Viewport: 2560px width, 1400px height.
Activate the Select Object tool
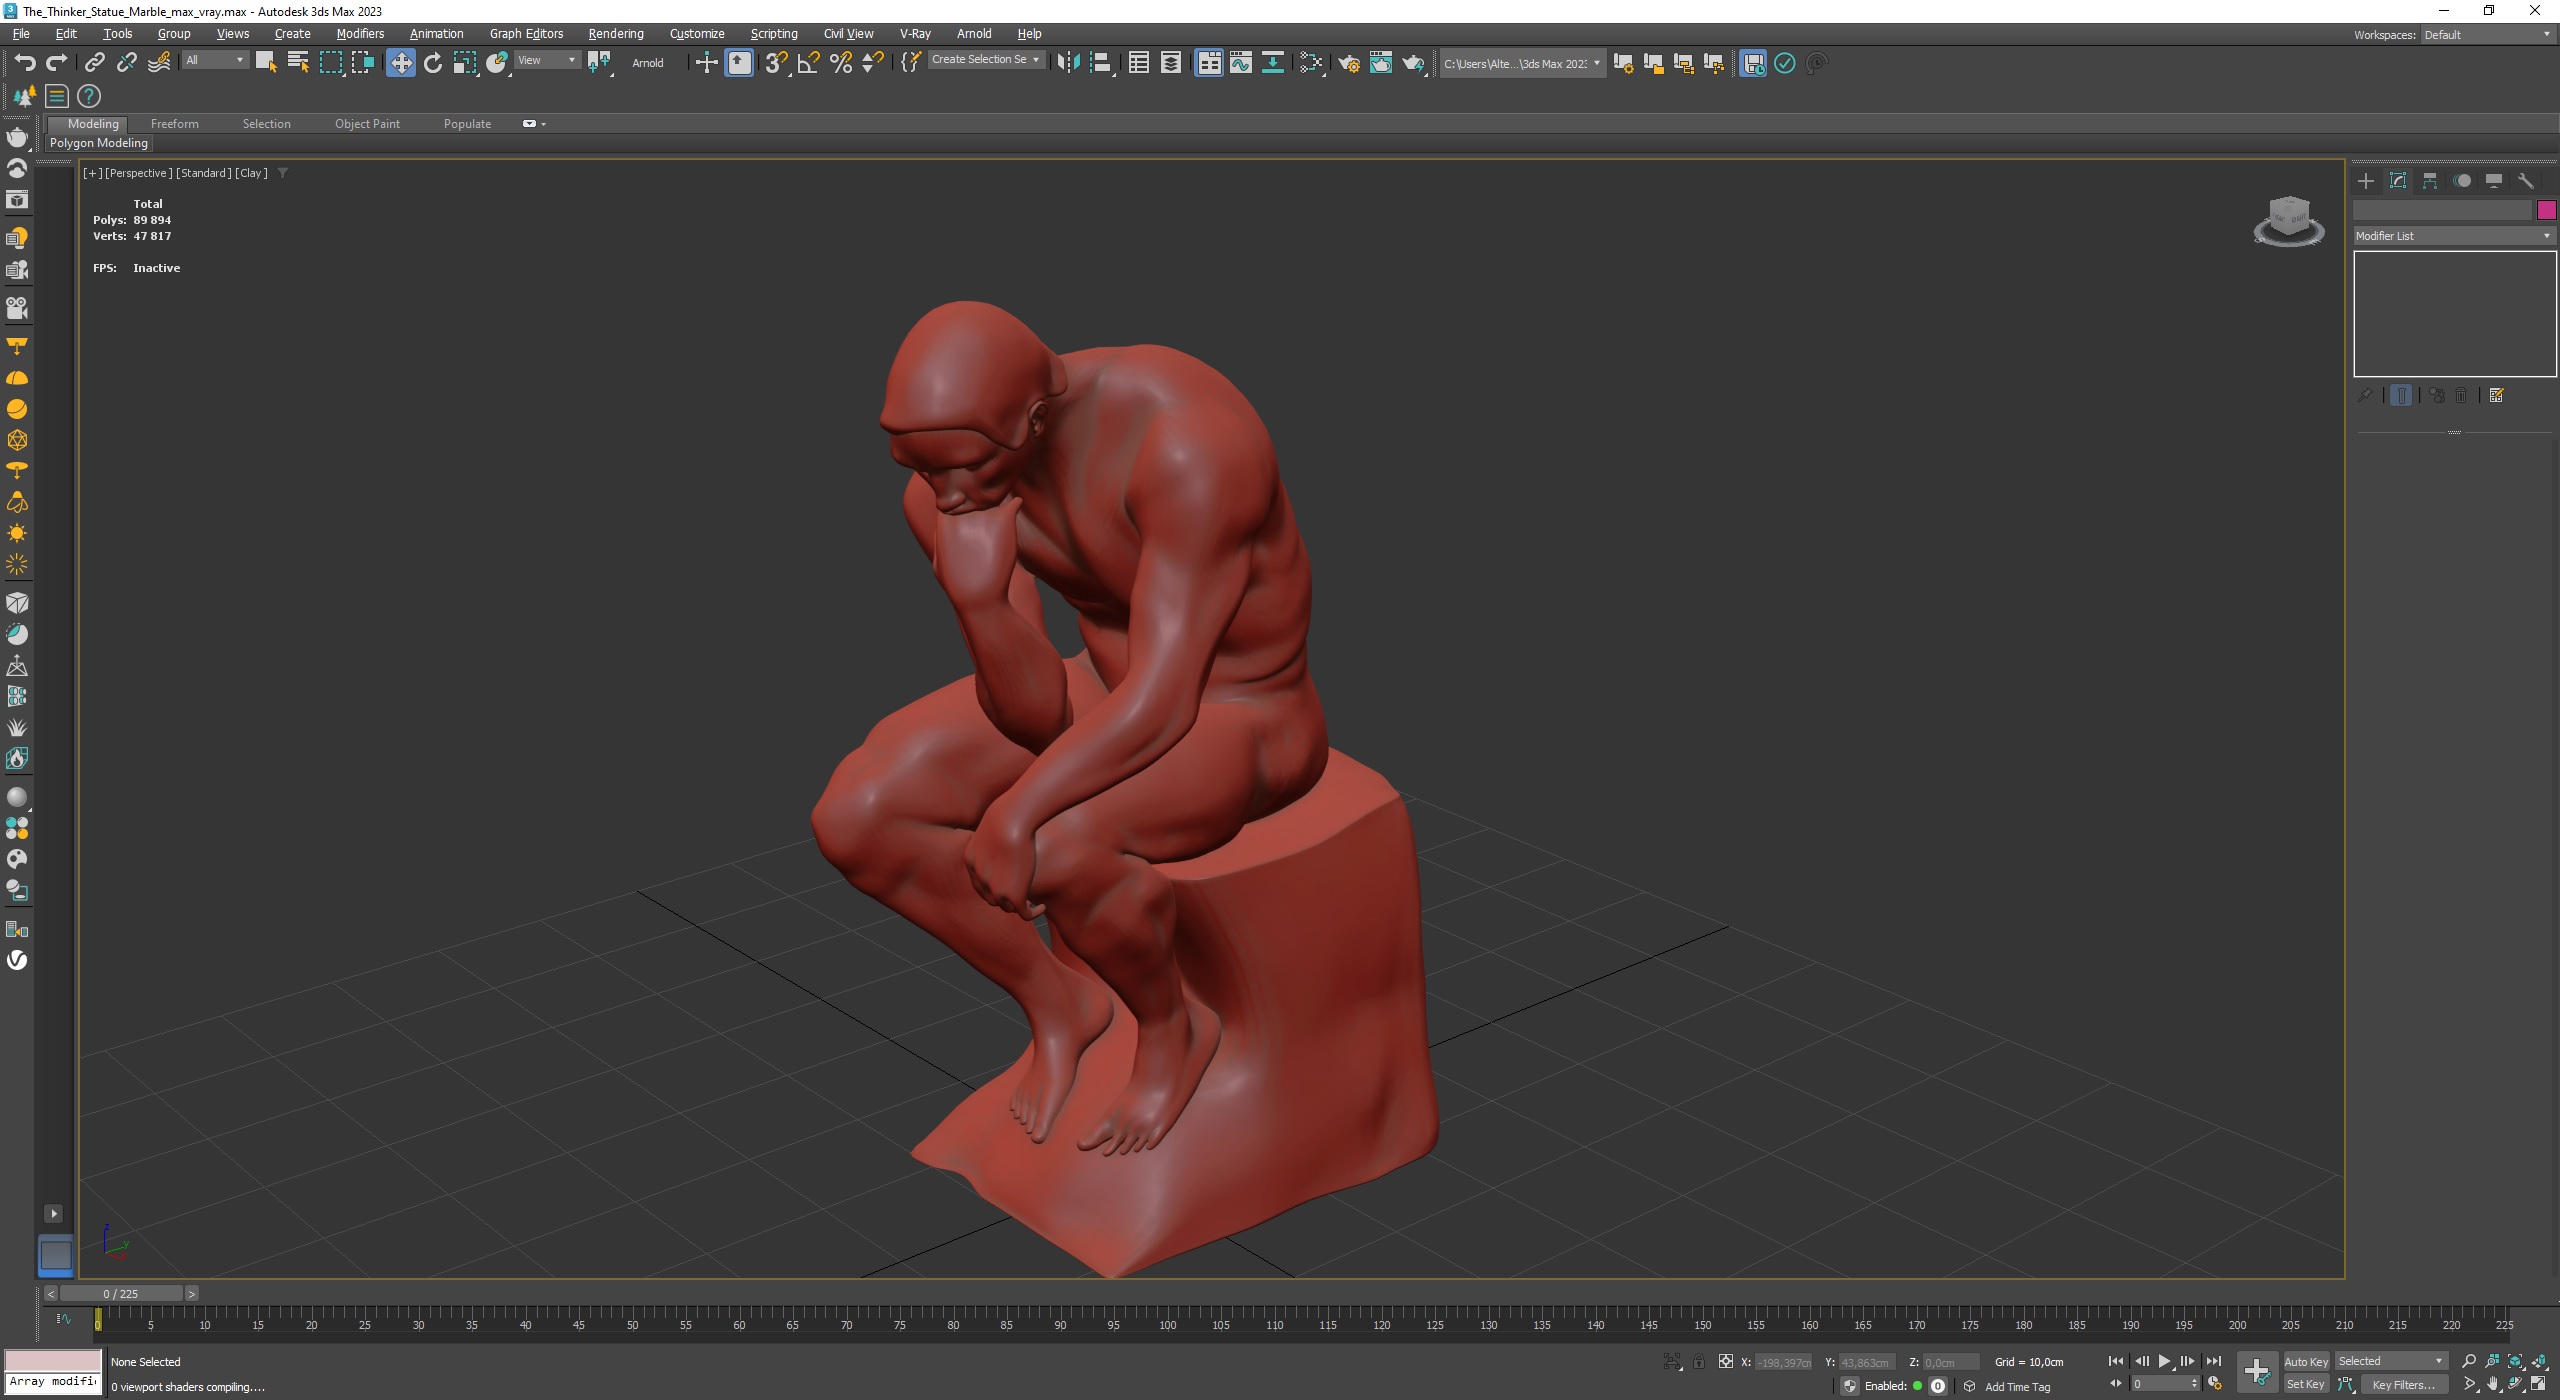click(x=266, y=63)
